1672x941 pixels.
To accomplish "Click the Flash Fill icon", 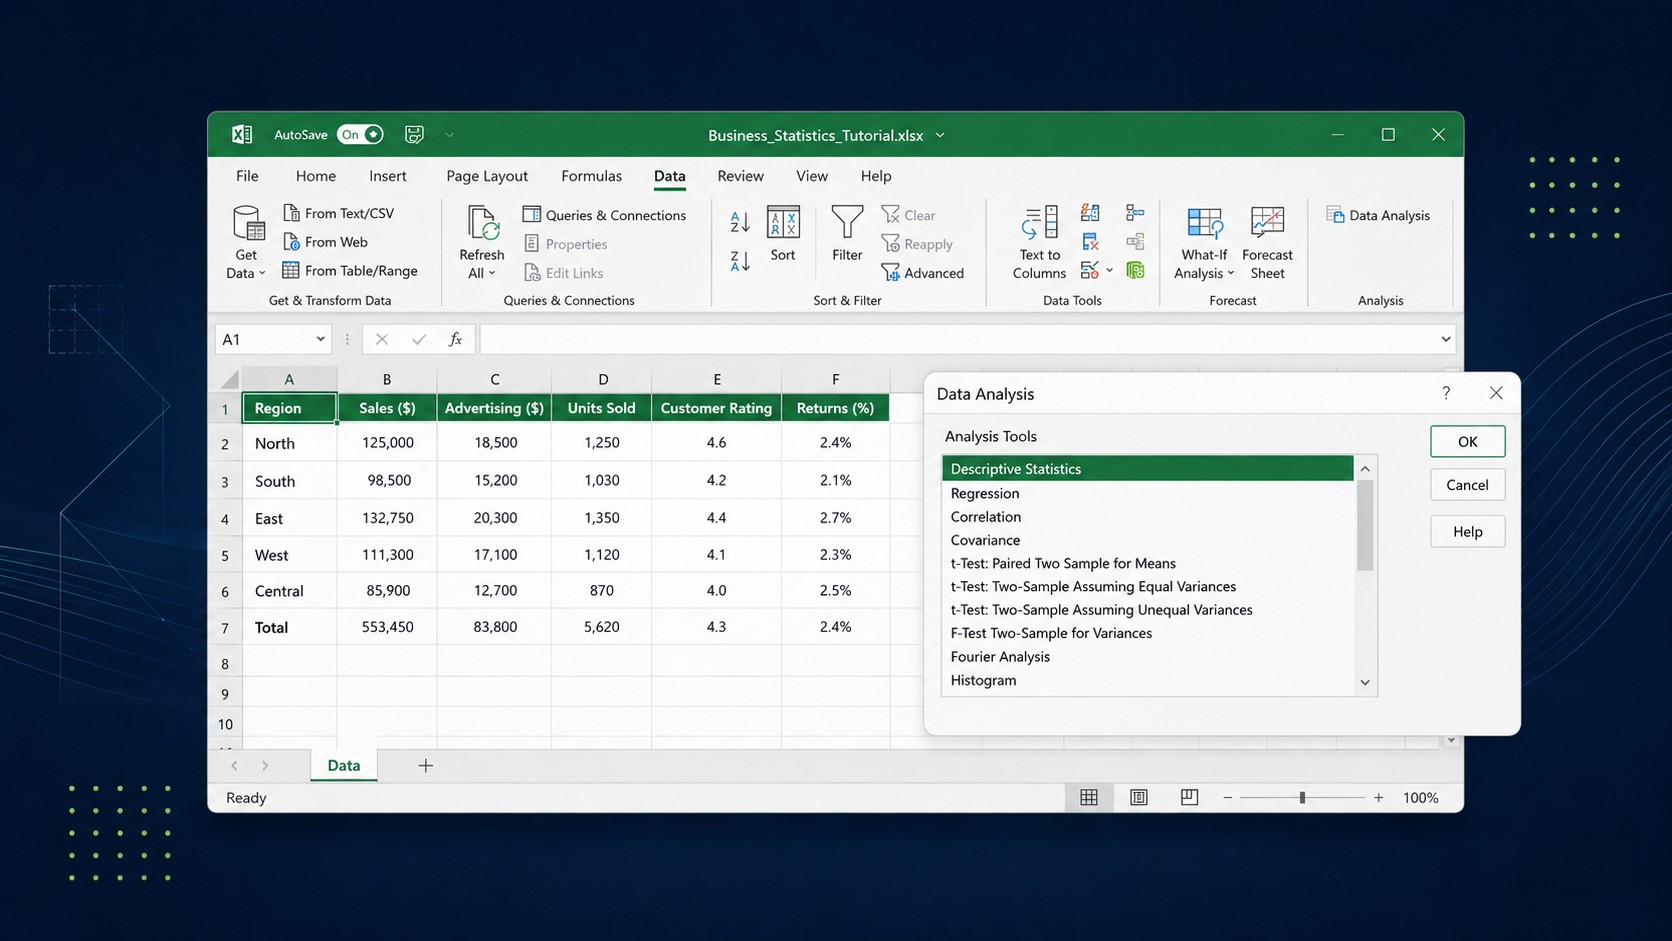I will (1090, 212).
